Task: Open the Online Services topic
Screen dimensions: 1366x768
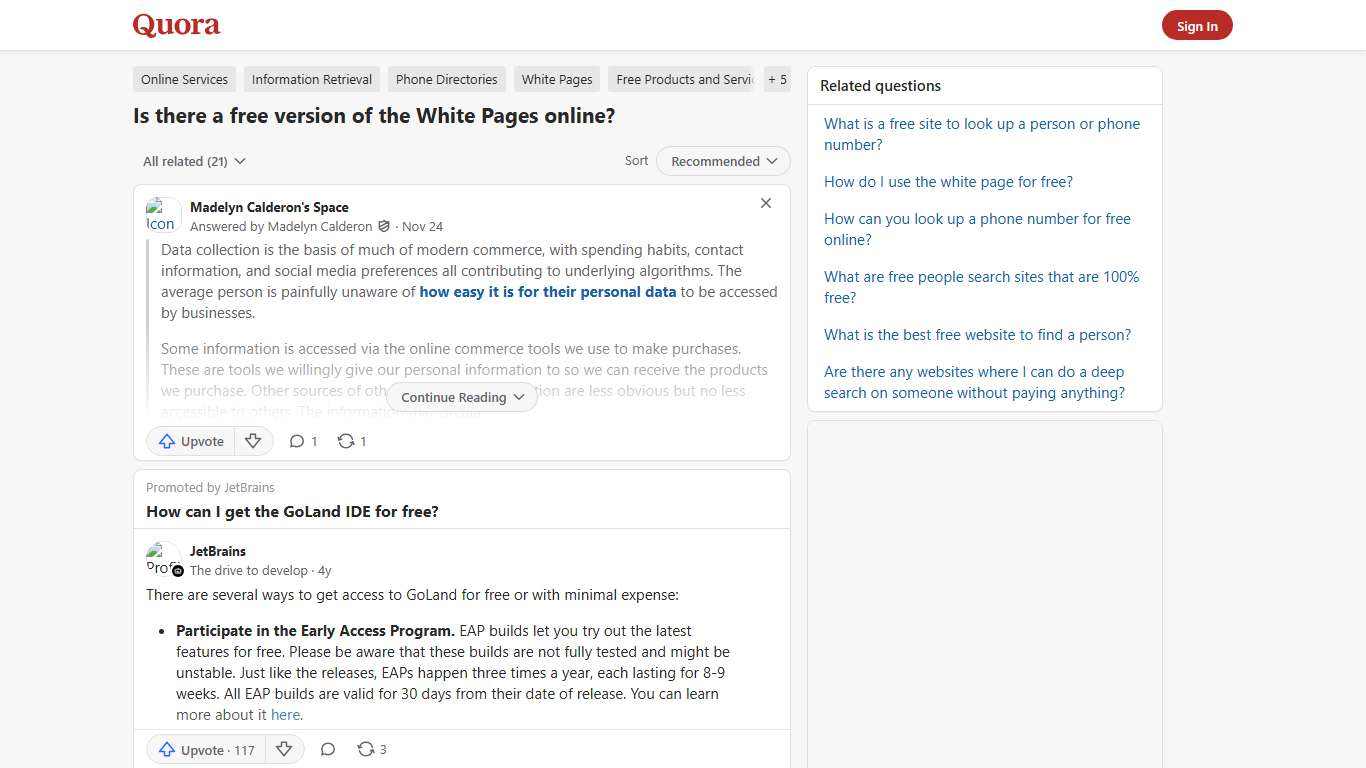Action: point(184,79)
